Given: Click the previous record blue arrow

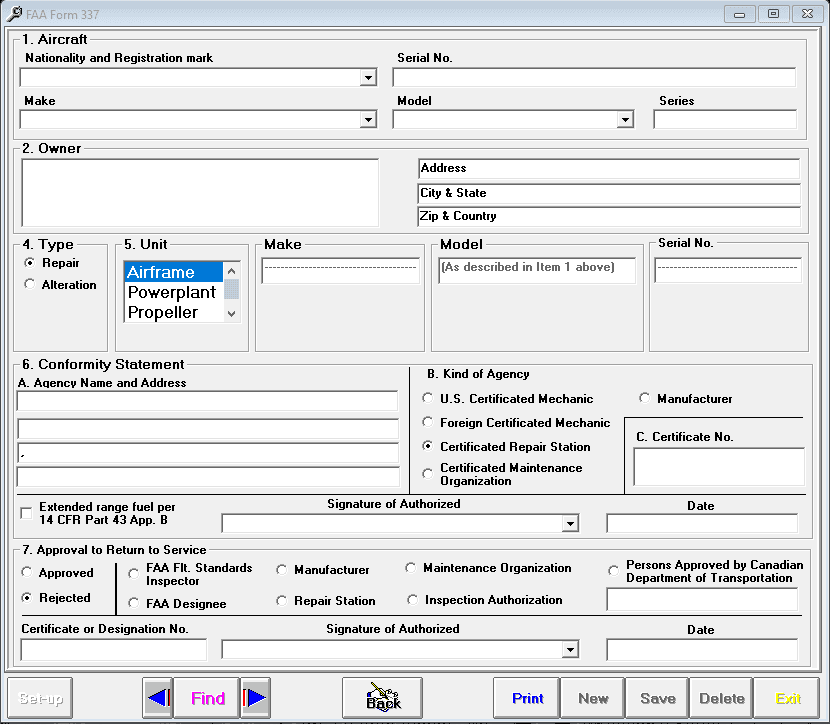Looking at the screenshot, I should point(158,698).
